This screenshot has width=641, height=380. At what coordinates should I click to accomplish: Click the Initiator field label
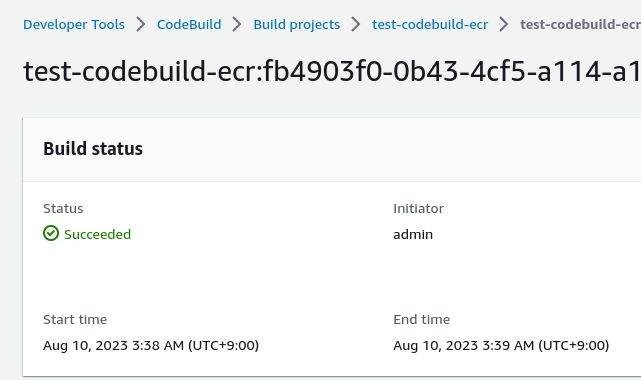click(x=418, y=208)
